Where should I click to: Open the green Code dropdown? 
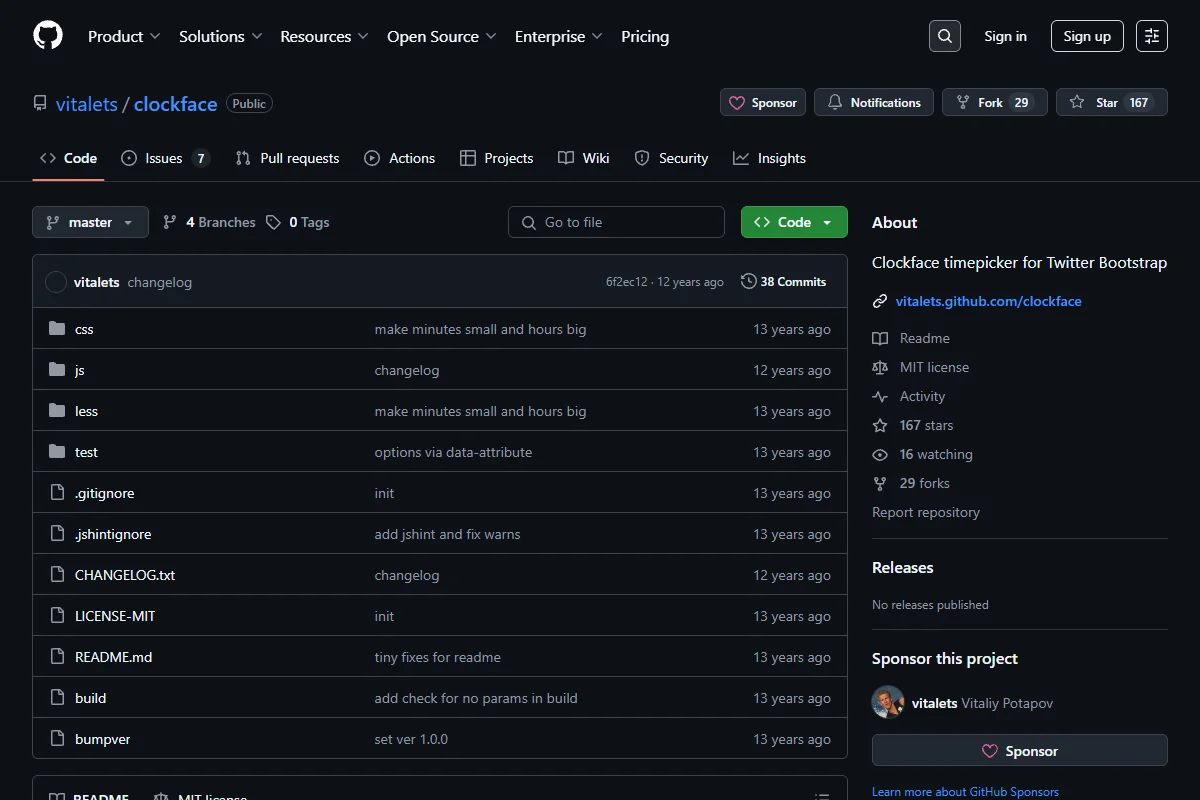coord(794,222)
